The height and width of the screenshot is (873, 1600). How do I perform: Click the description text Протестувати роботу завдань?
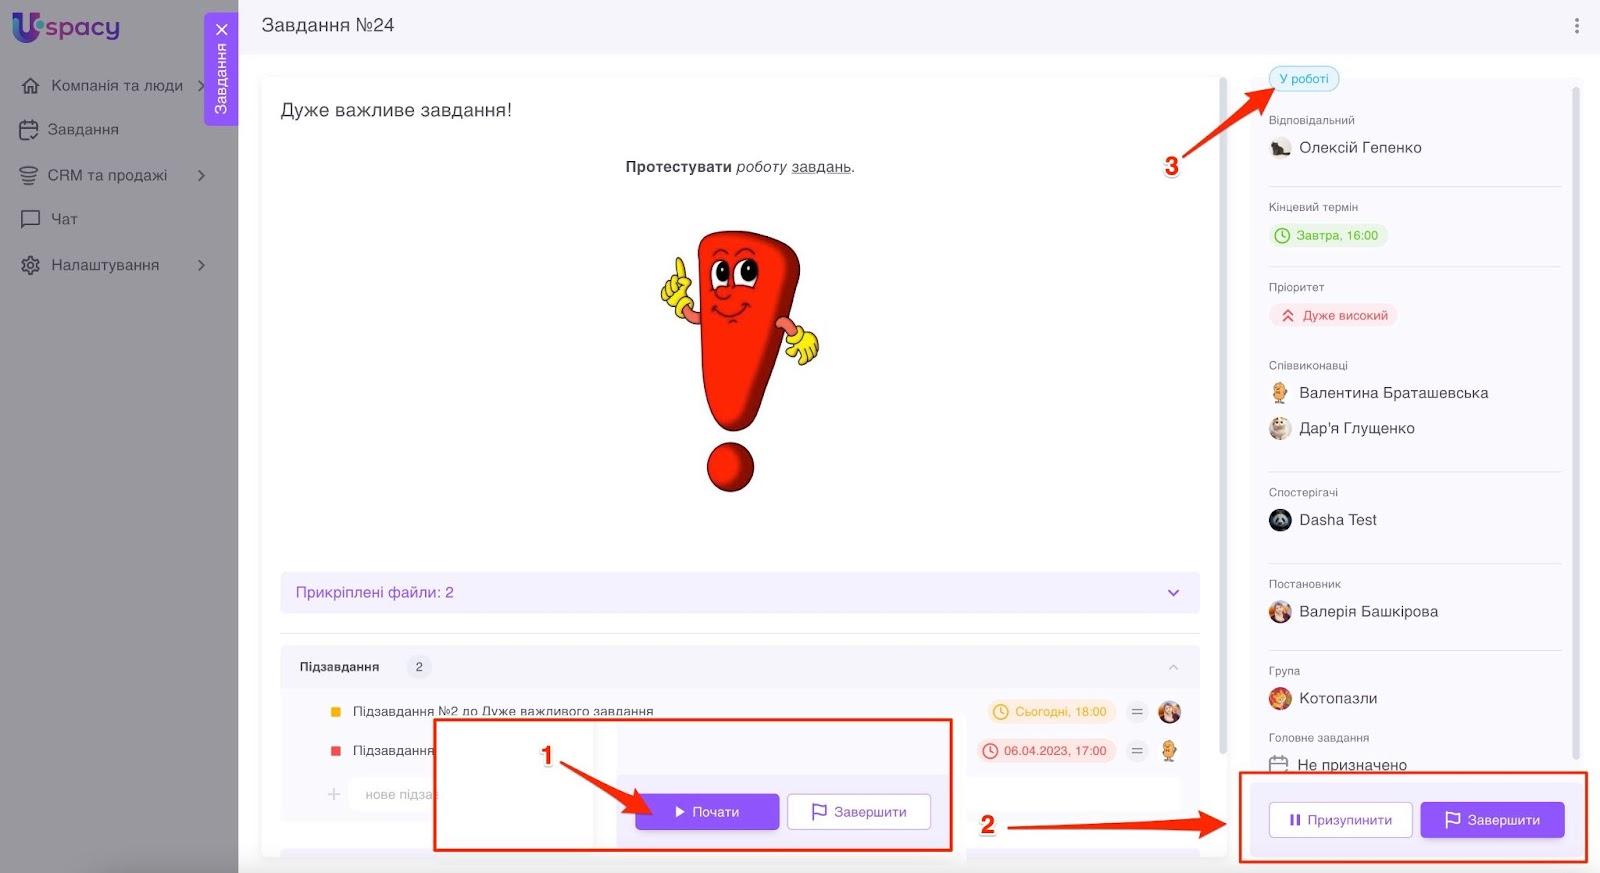coord(740,167)
